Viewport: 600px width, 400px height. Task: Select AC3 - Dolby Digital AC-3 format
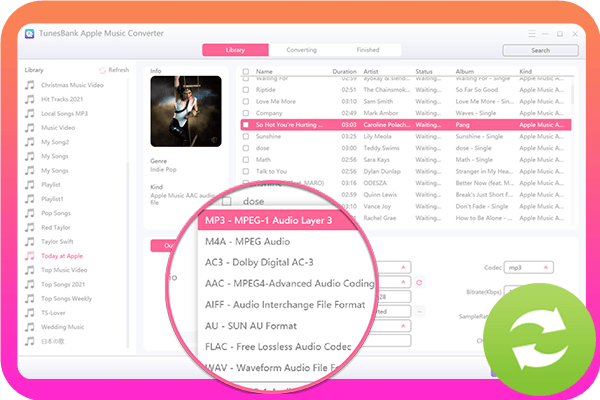pos(259,262)
